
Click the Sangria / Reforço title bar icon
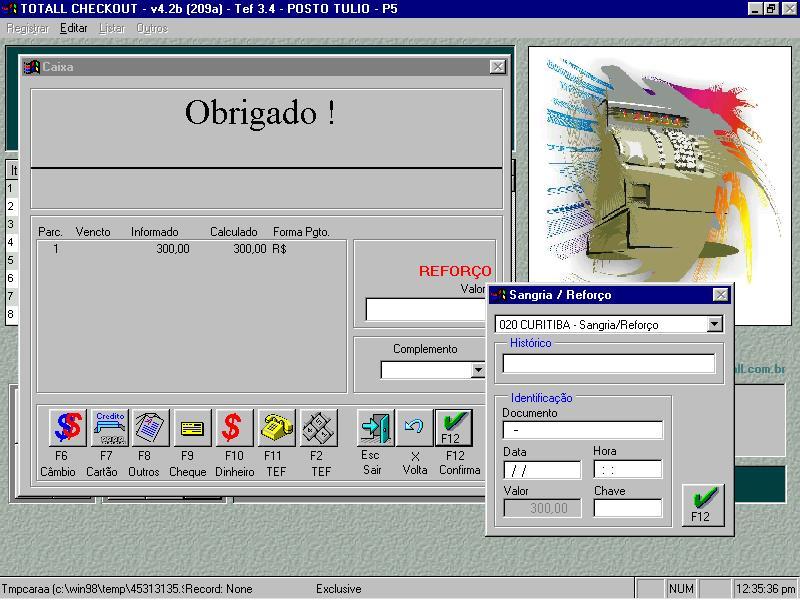point(498,295)
